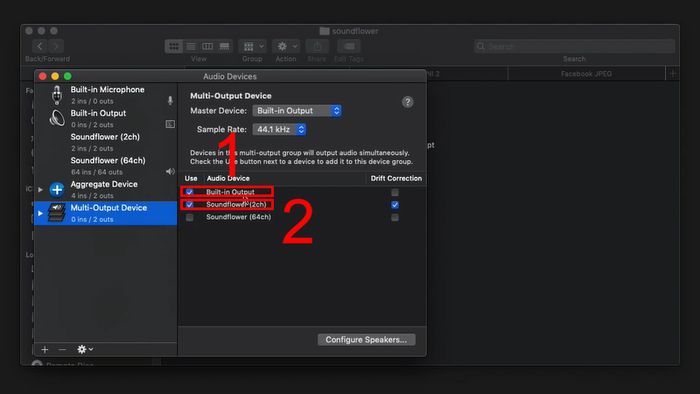
Task: Open the Finder Group menu button
Action: pos(253,46)
